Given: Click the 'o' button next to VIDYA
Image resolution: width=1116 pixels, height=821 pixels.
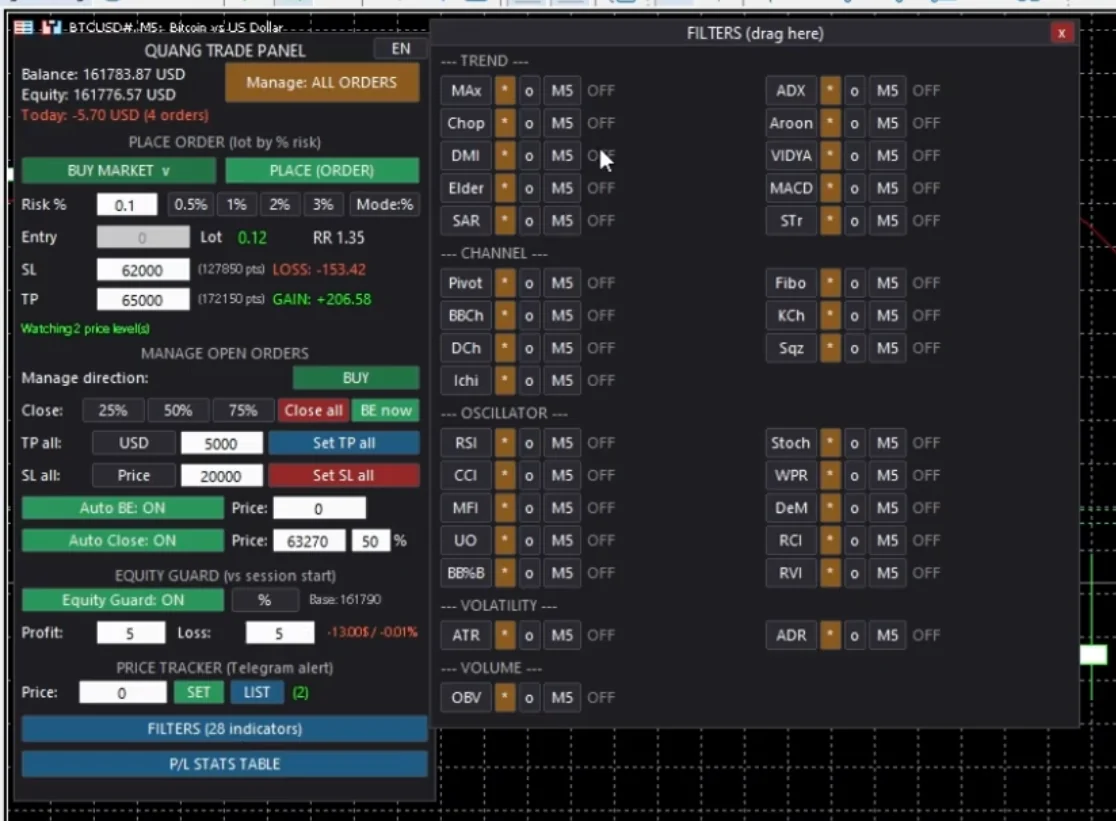Looking at the screenshot, I should coord(854,156).
